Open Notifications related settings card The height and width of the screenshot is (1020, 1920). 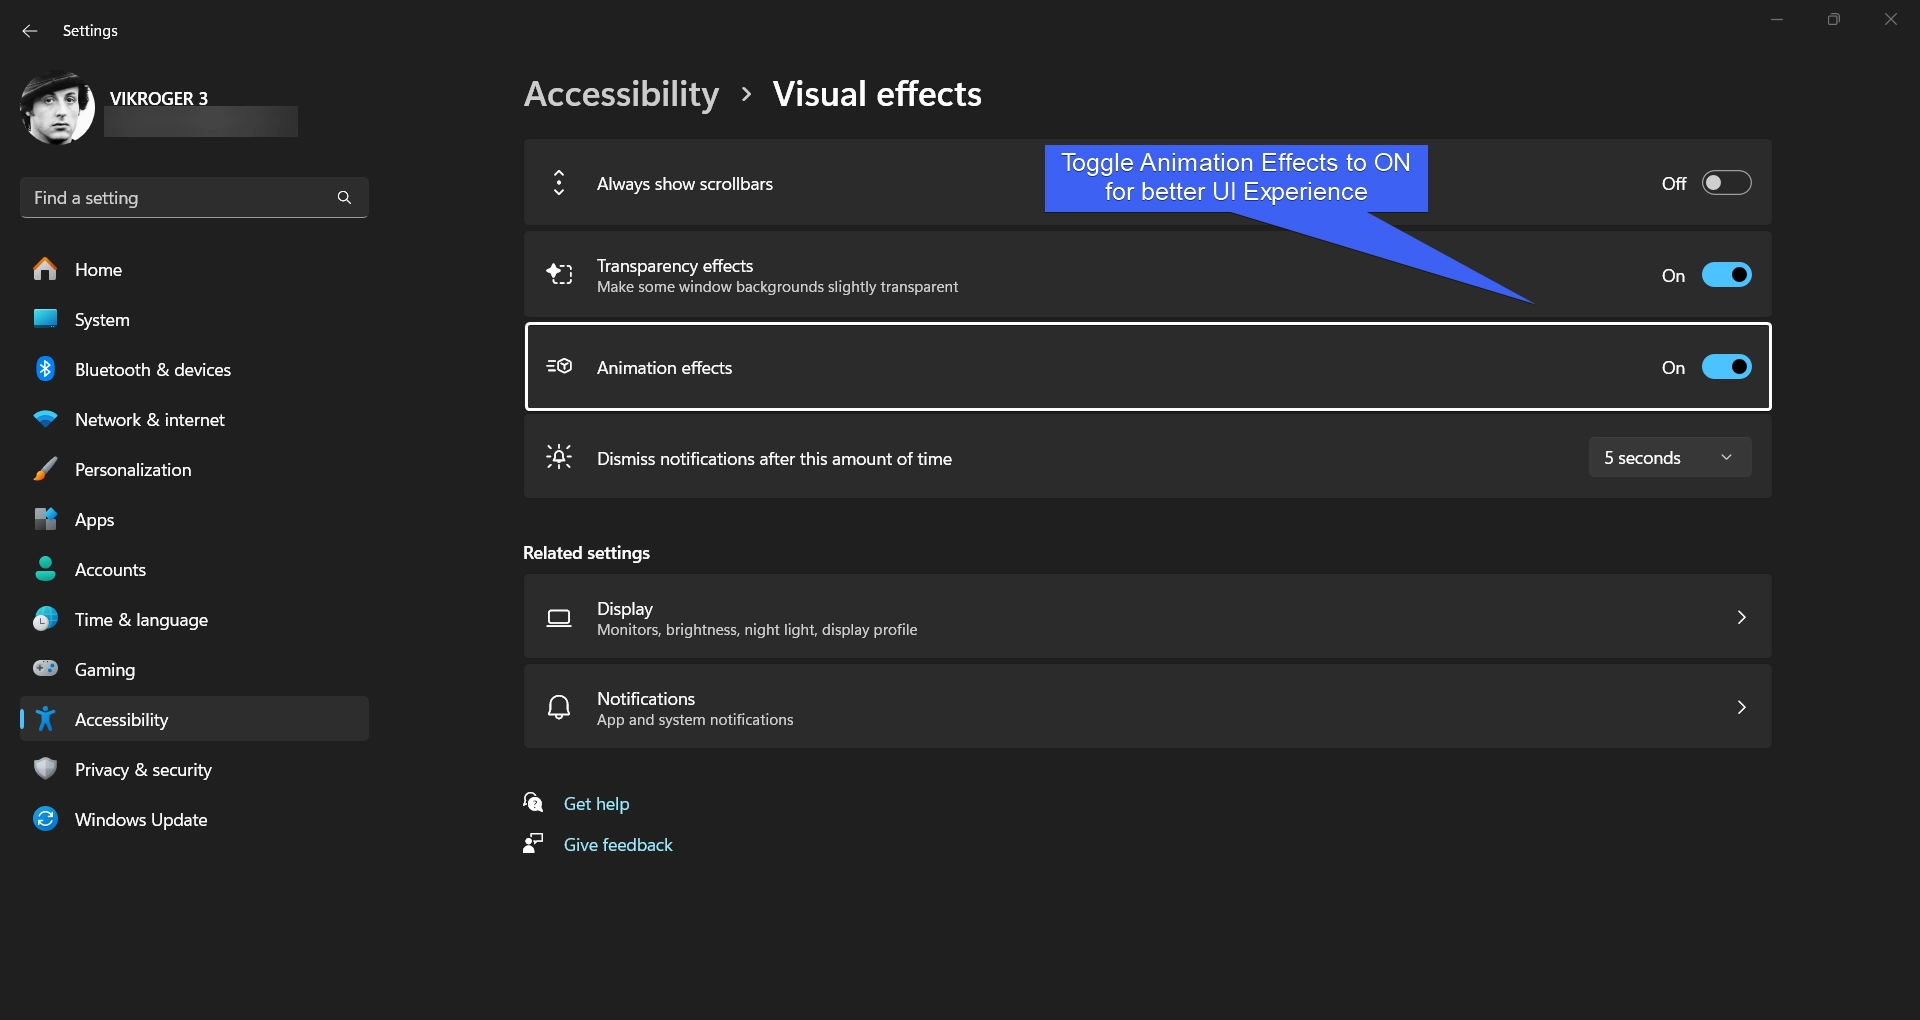pos(1147,706)
